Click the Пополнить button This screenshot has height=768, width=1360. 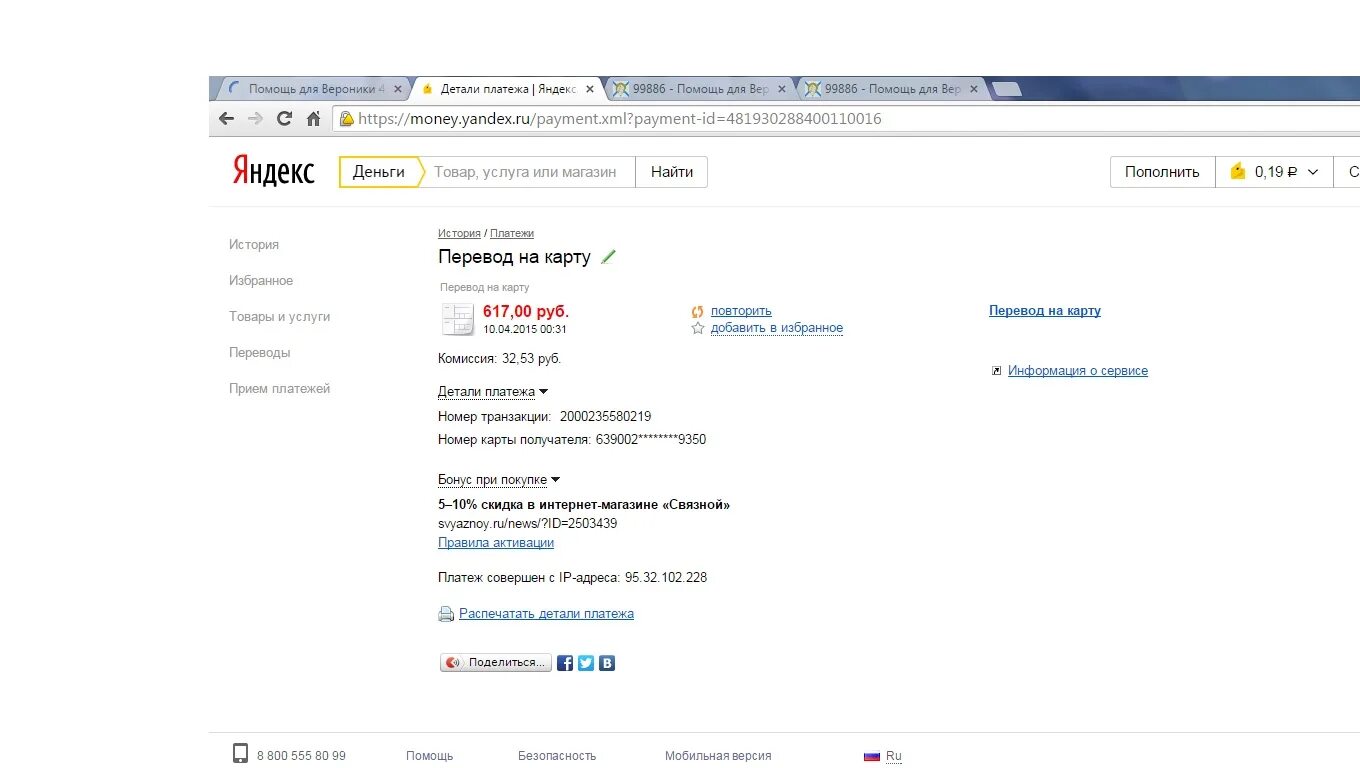(x=1162, y=172)
